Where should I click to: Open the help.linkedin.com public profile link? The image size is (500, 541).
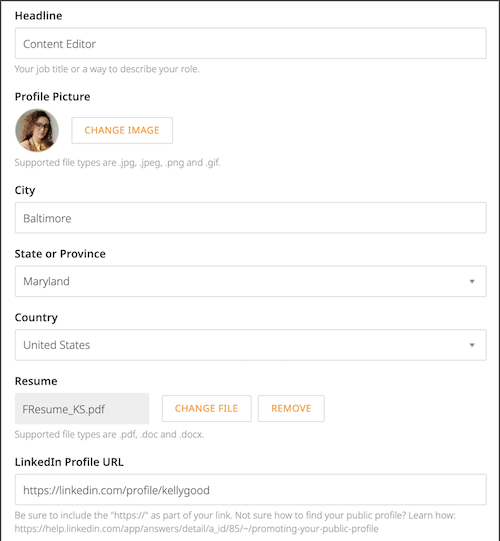click(x=196, y=529)
